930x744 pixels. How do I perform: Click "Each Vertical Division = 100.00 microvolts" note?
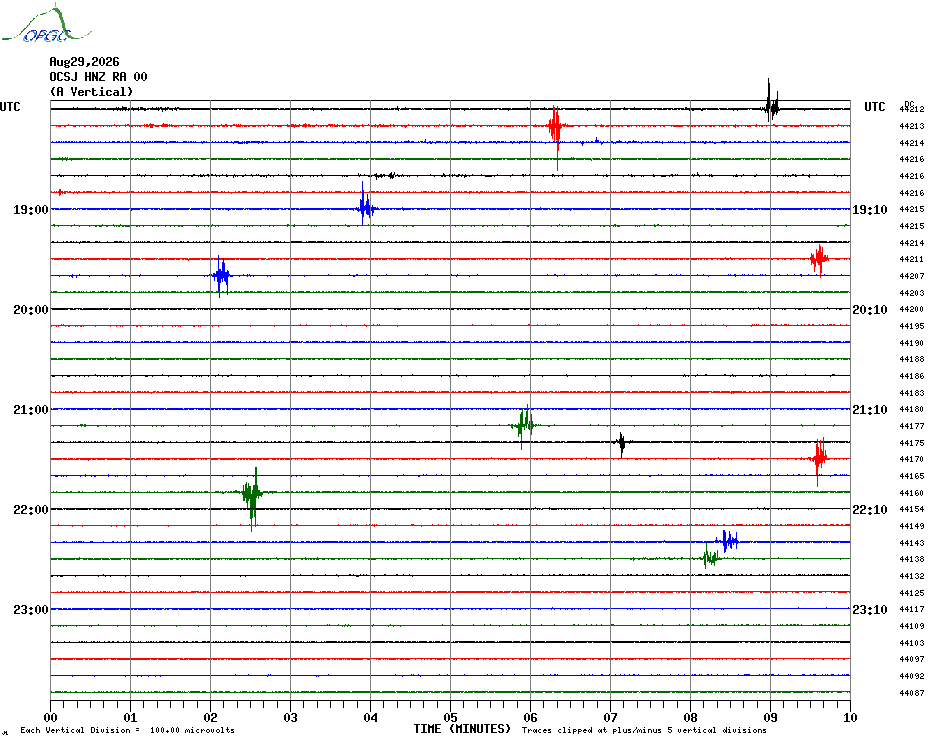coord(128,730)
